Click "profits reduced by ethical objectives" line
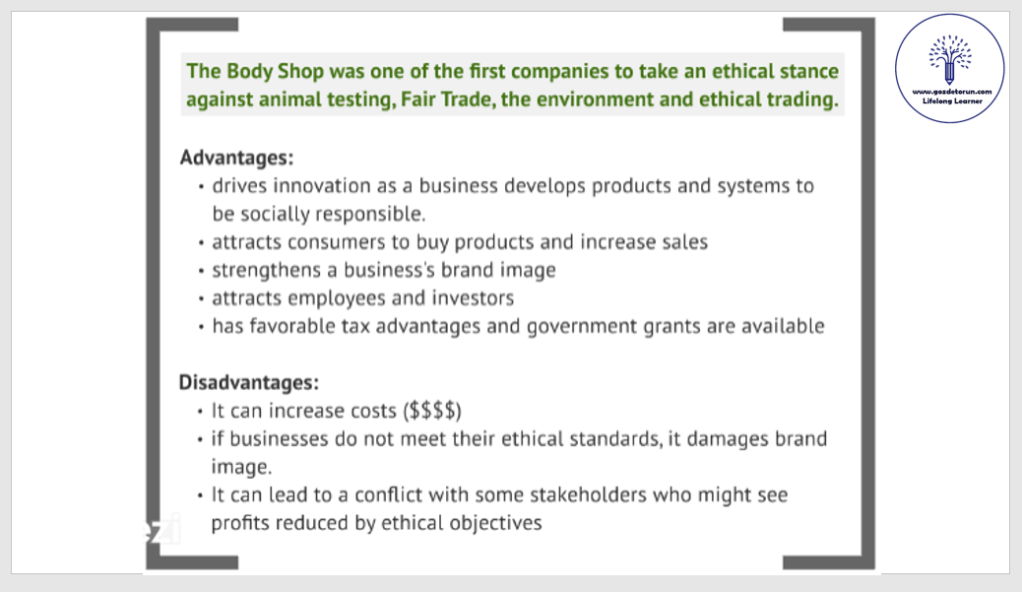The image size is (1022, 592). [376, 522]
